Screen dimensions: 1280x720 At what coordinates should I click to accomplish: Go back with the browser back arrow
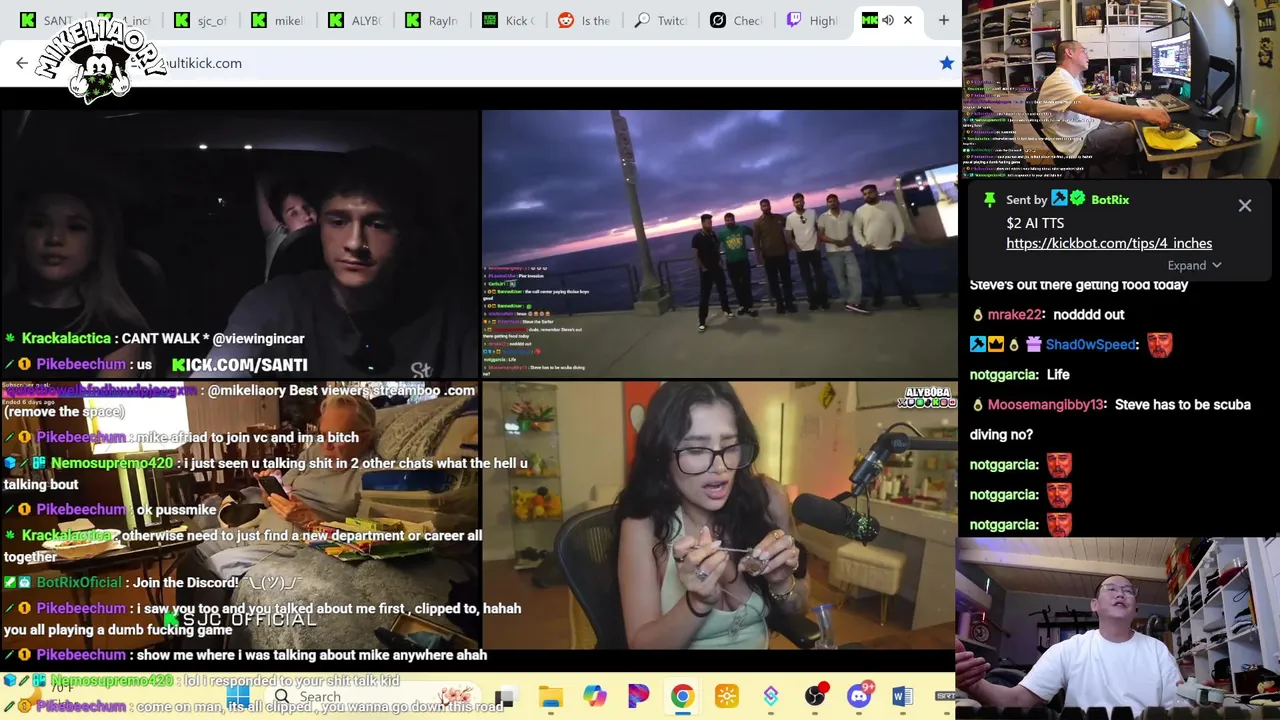22,63
